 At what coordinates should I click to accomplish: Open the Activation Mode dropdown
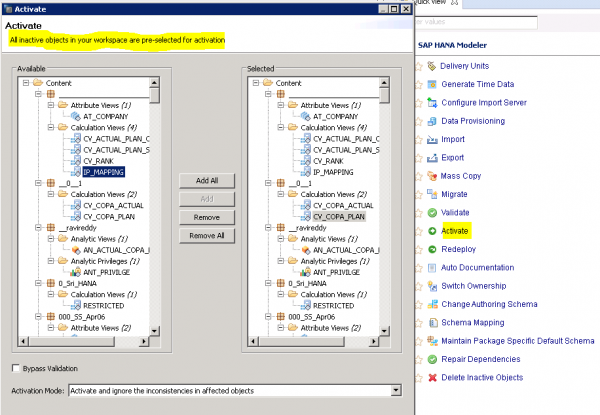tap(396, 391)
